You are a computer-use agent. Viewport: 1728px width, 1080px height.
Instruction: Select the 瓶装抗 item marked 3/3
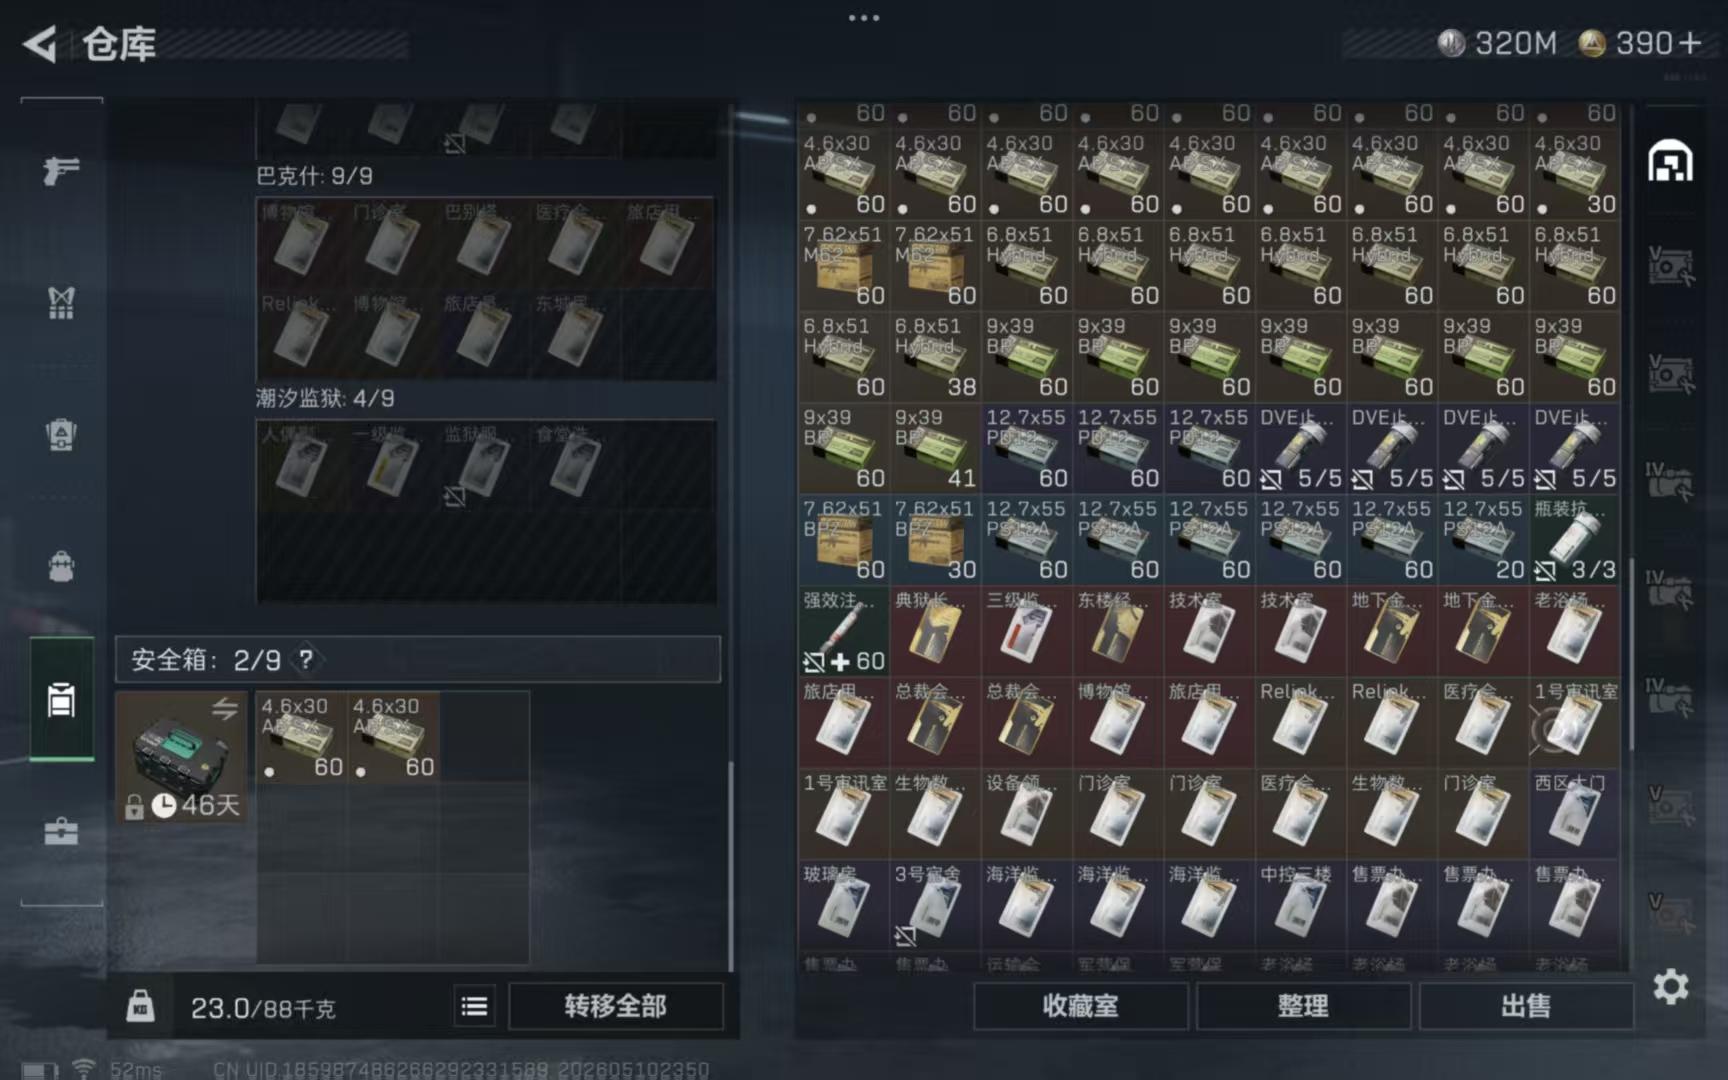(x=1575, y=541)
